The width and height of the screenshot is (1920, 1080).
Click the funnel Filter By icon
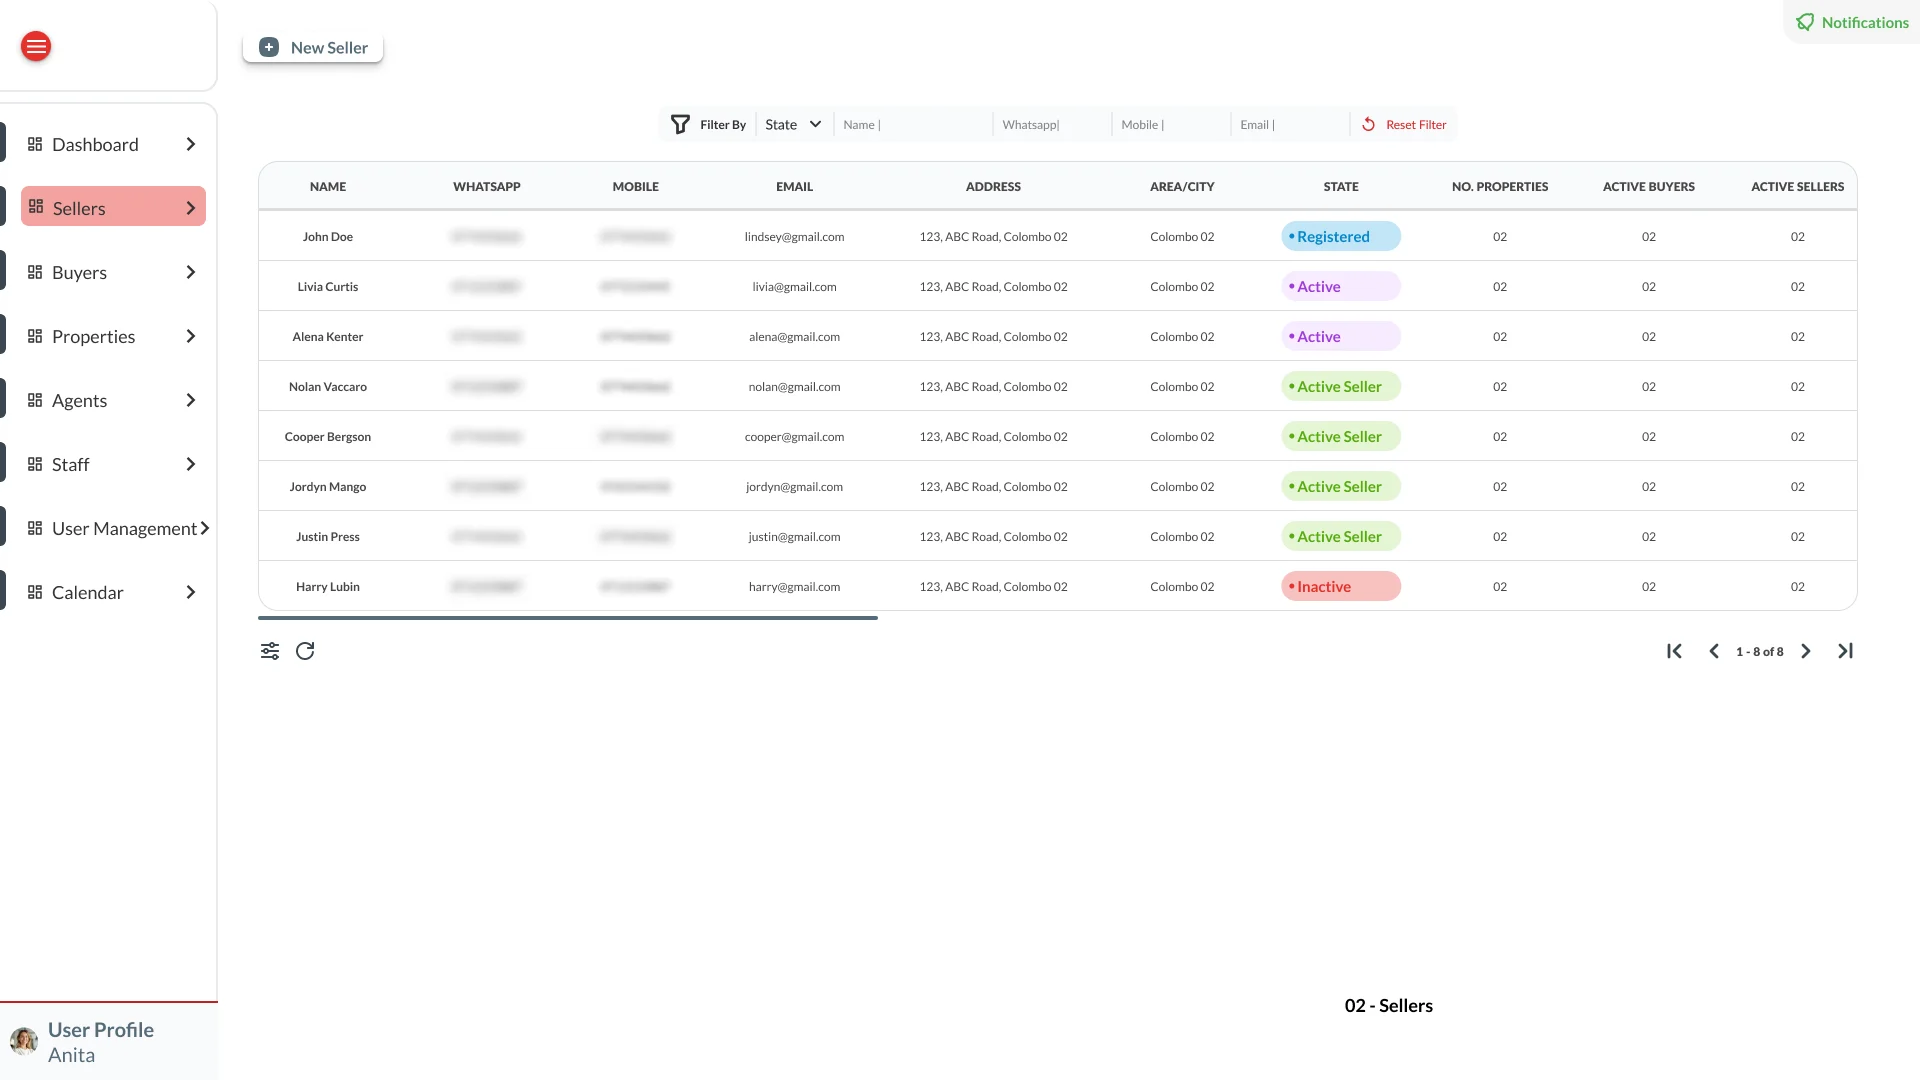680,124
